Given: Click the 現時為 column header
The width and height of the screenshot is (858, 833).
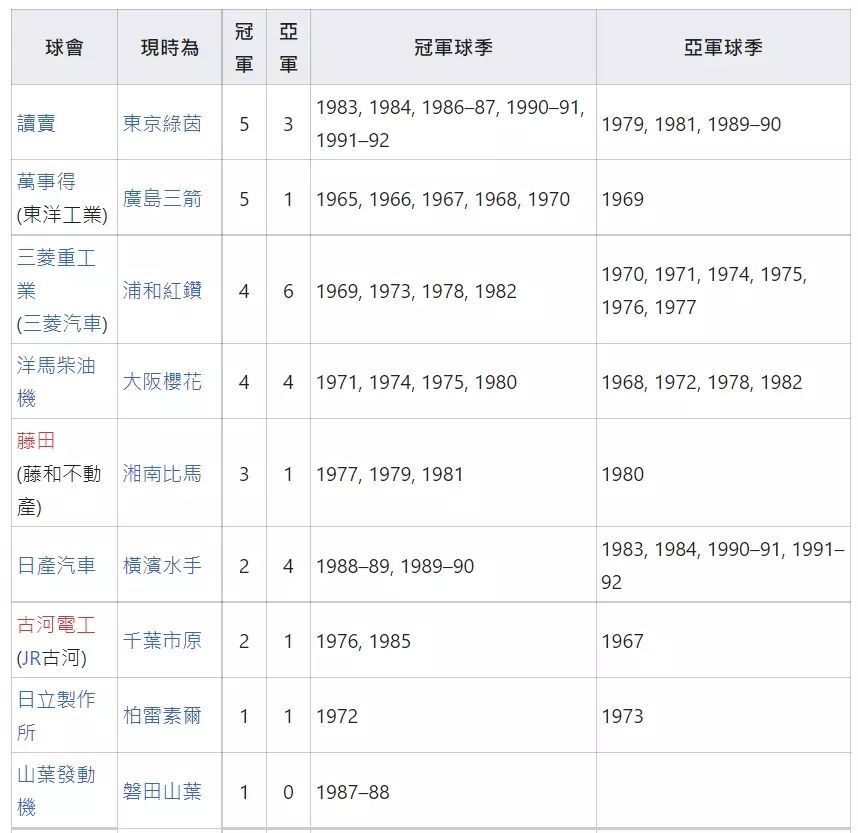Looking at the screenshot, I should 170,48.
